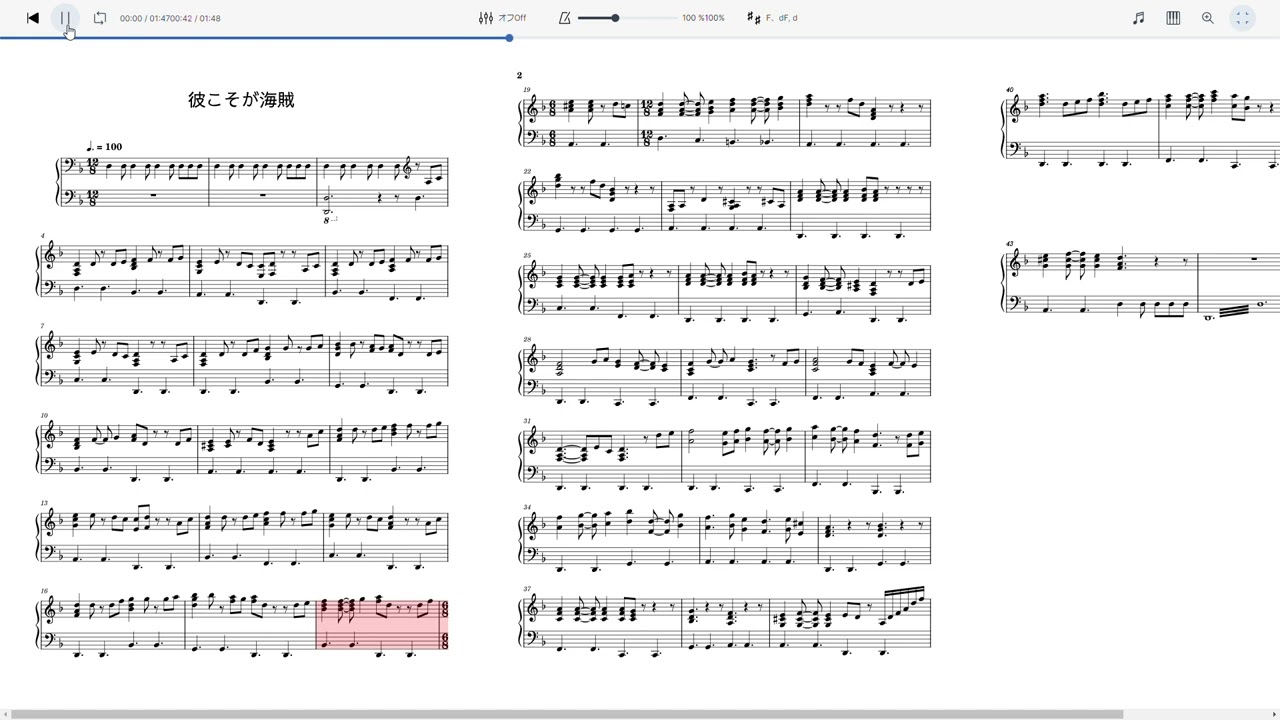Click the オフ Off mixer label
The height and width of the screenshot is (720, 1280).
click(x=512, y=18)
